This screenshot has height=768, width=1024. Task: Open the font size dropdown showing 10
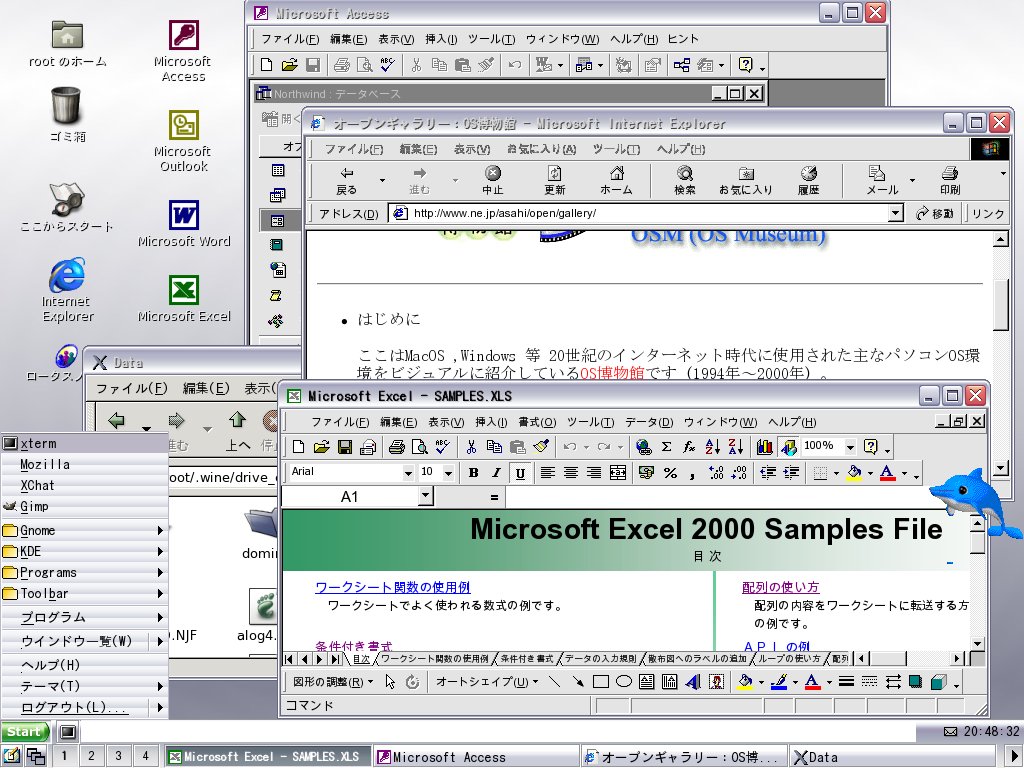449,473
